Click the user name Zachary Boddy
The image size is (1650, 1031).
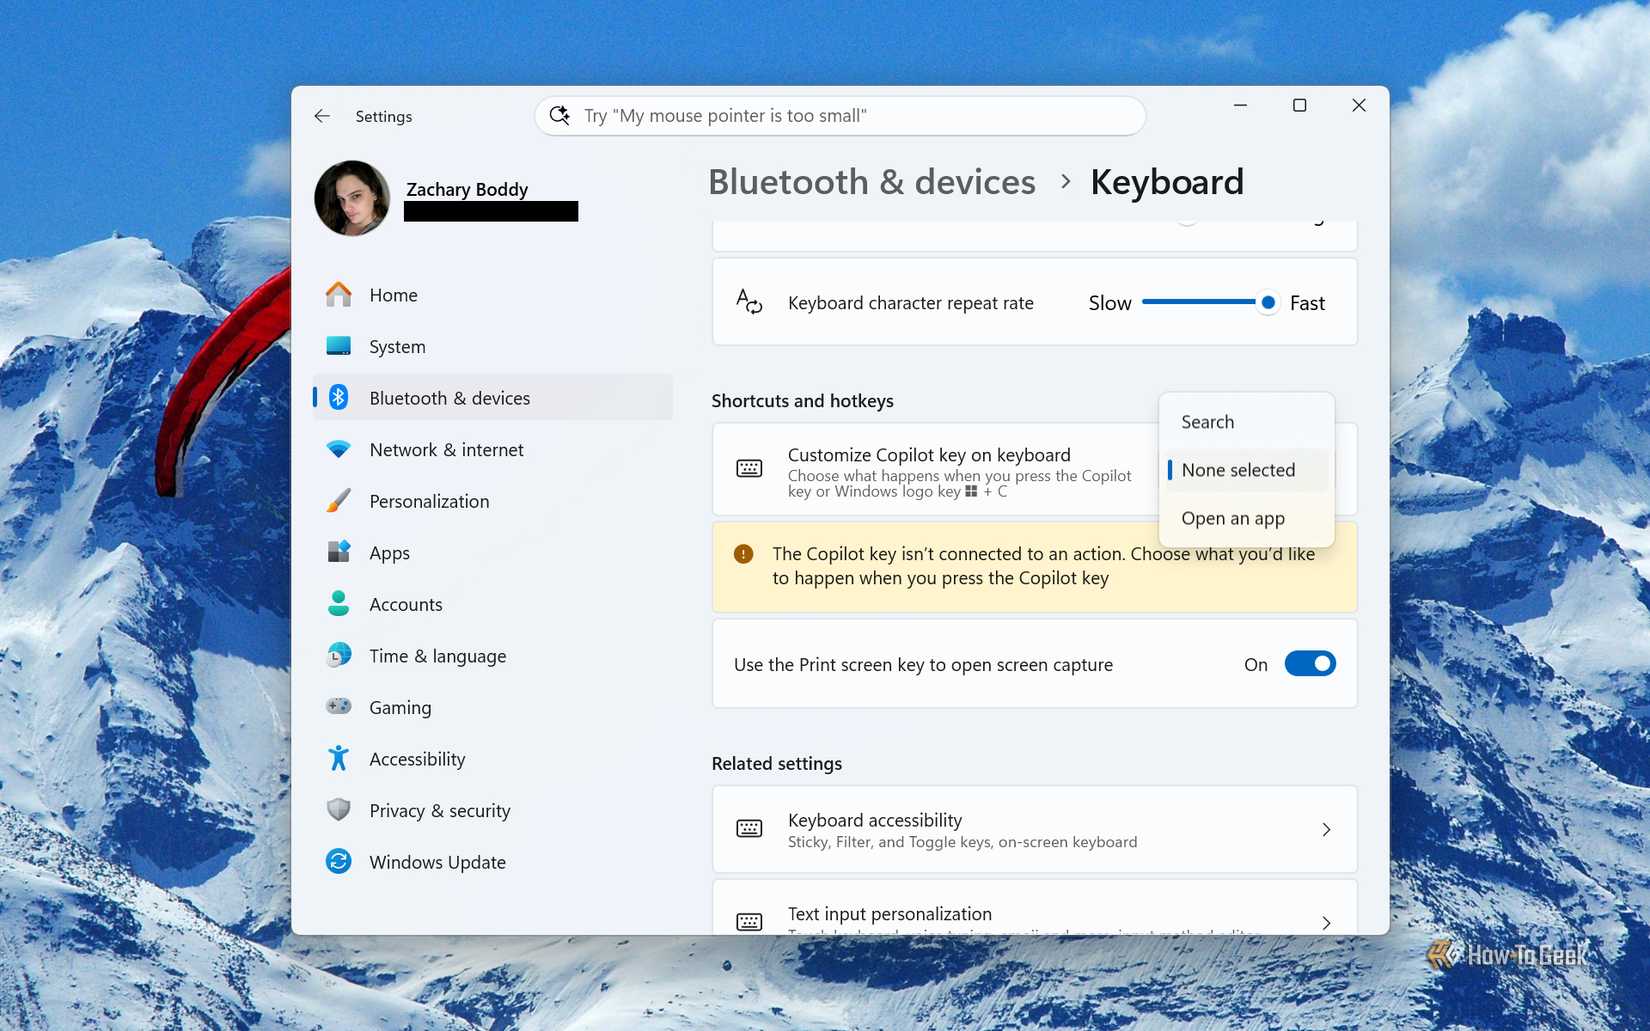[x=467, y=189]
